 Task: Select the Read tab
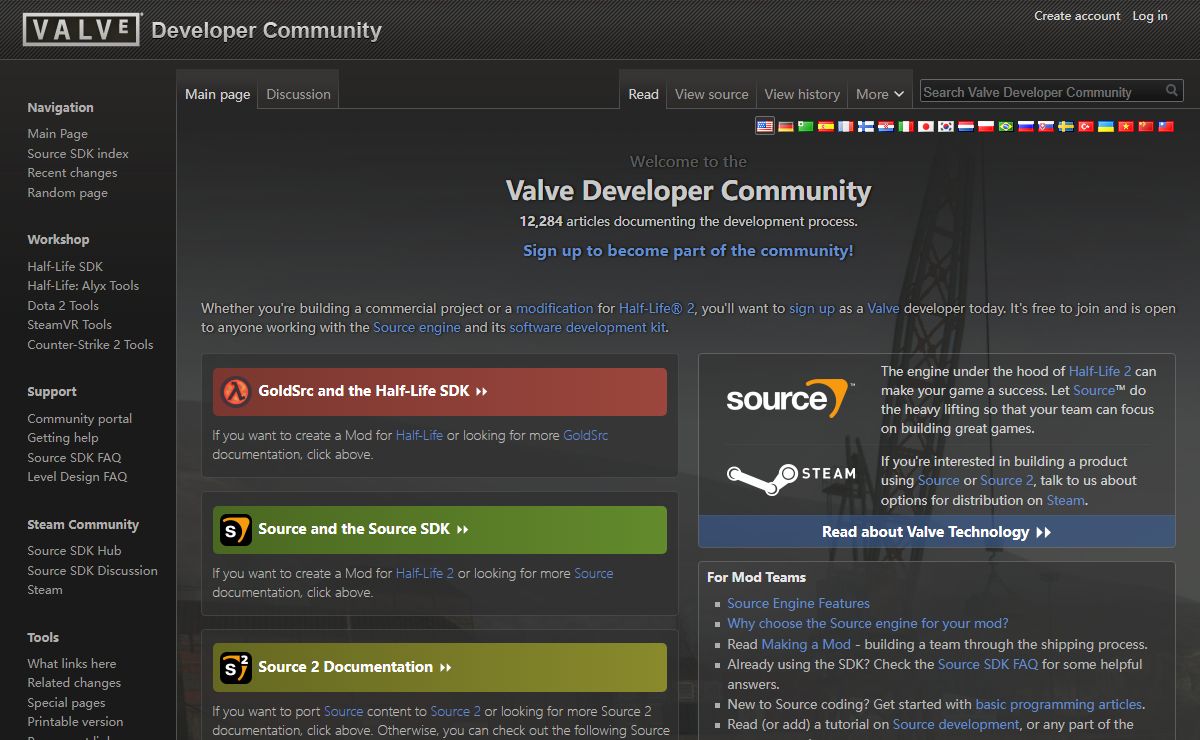point(643,94)
